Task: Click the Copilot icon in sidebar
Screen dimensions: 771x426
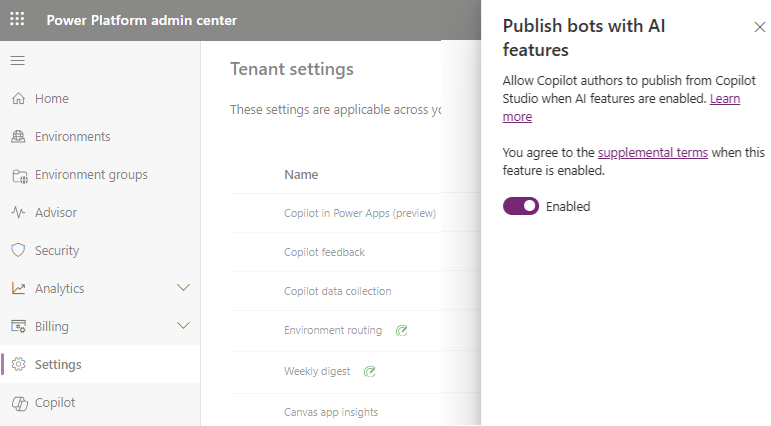Action: click(x=18, y=403)
